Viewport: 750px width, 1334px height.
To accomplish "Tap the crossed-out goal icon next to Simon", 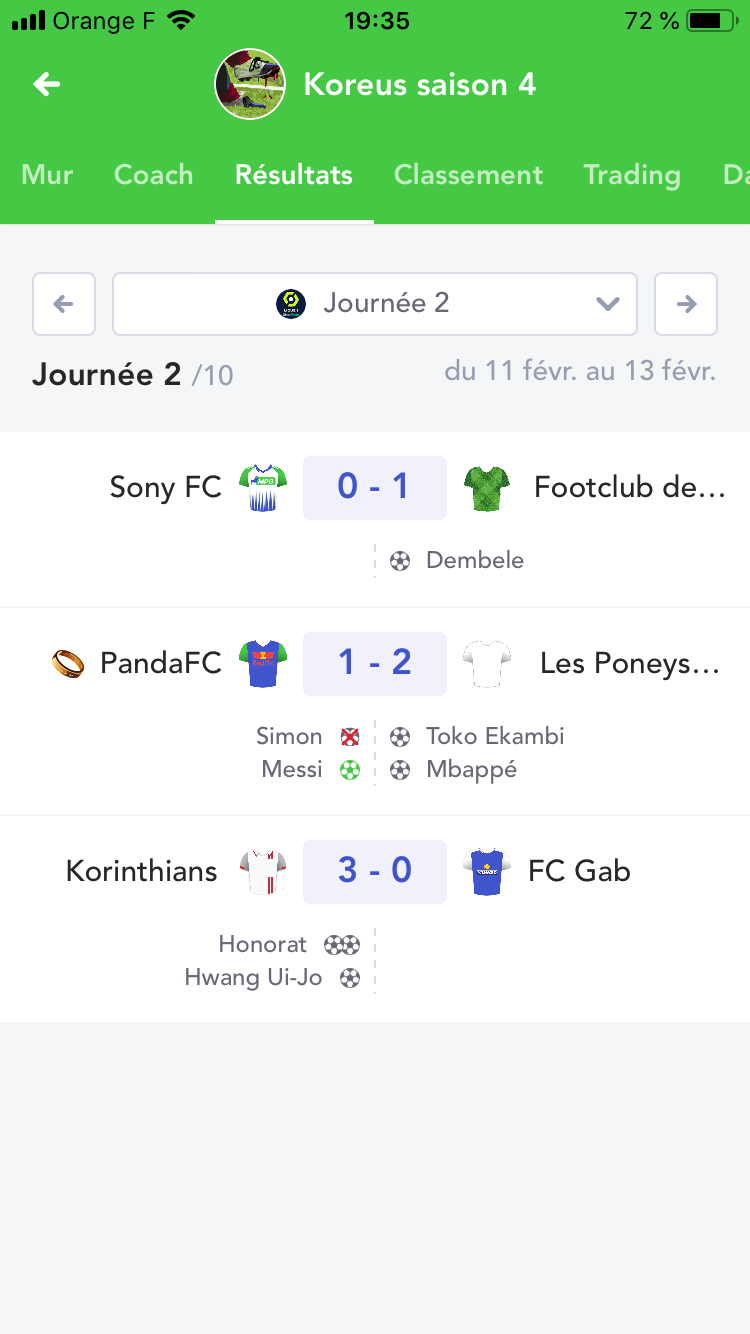I will 350,737.
